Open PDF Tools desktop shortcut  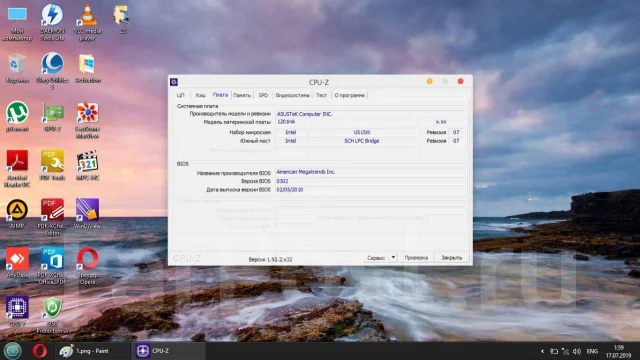[52, 165]
